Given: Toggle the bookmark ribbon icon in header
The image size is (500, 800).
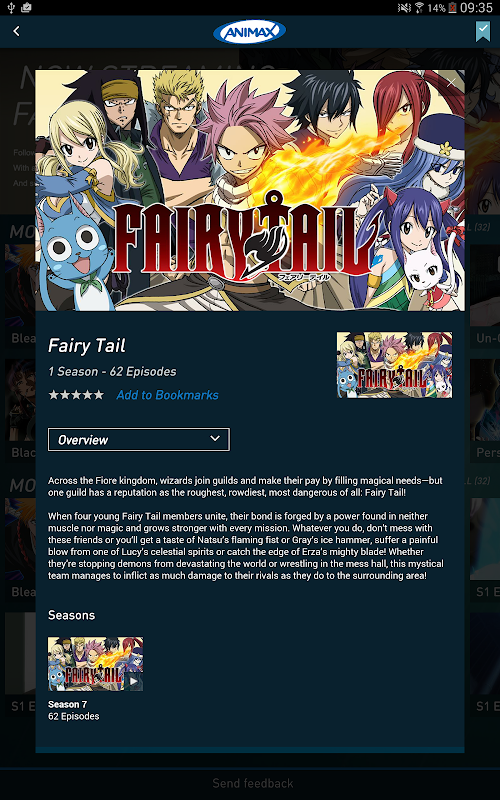Looking at the screenshot, I should [483, 31].
